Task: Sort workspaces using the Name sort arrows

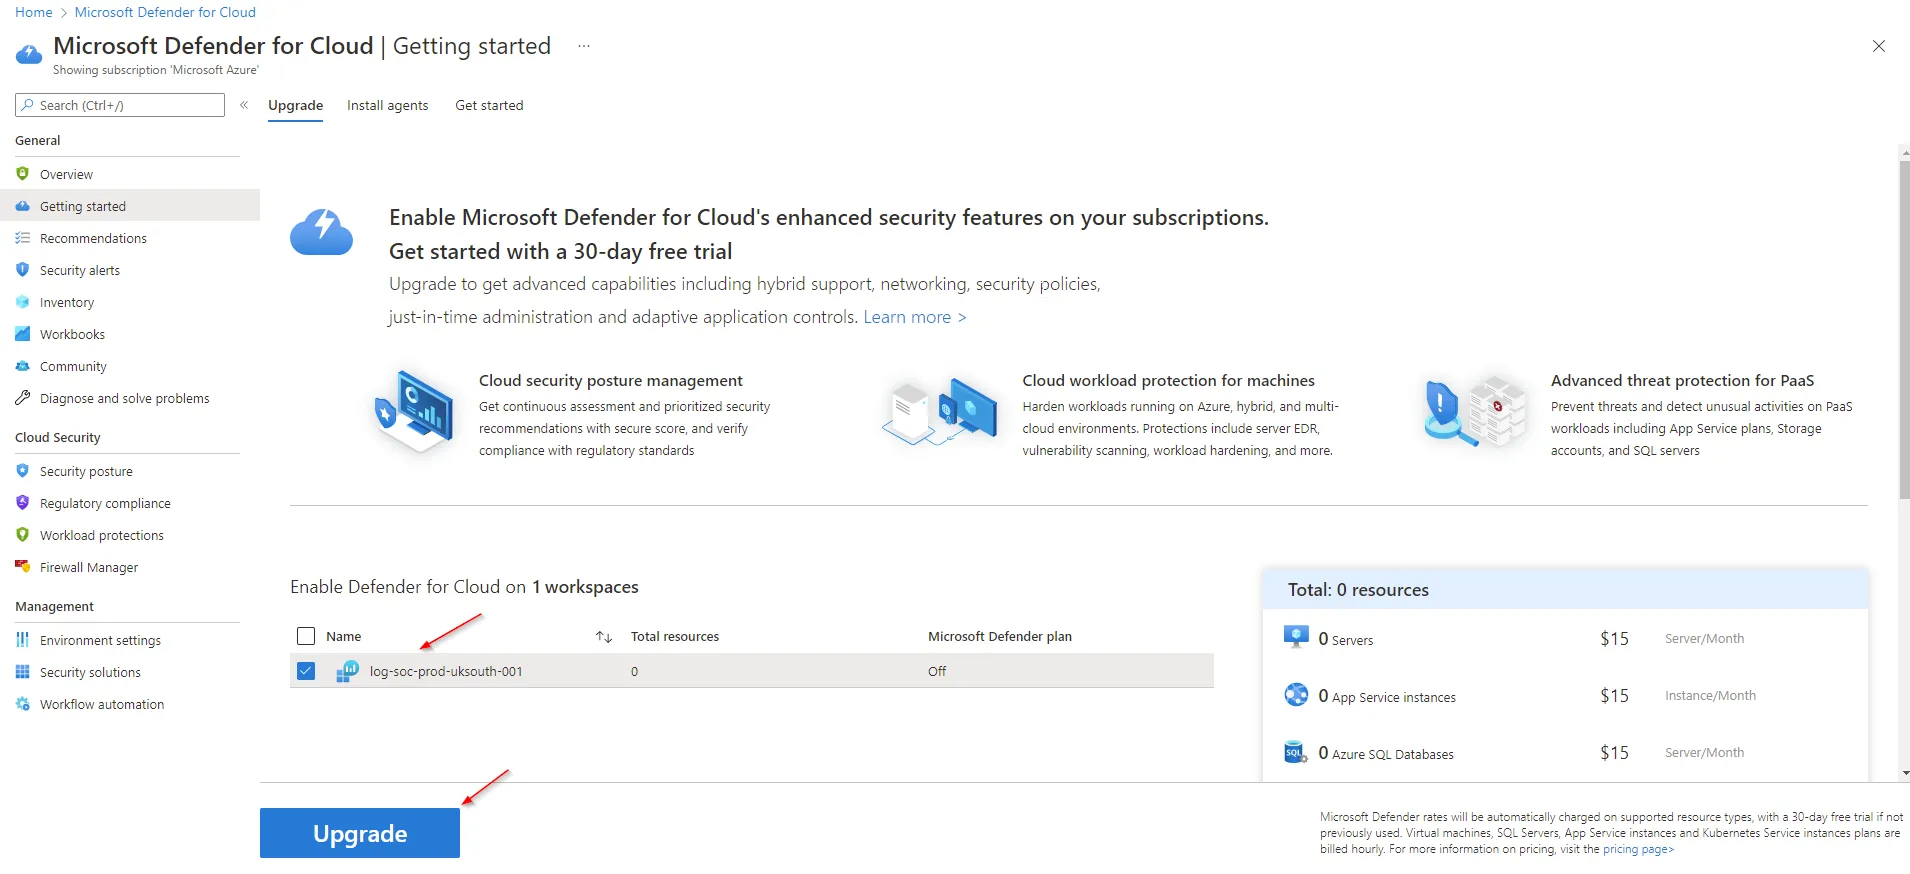Action: 604,637
